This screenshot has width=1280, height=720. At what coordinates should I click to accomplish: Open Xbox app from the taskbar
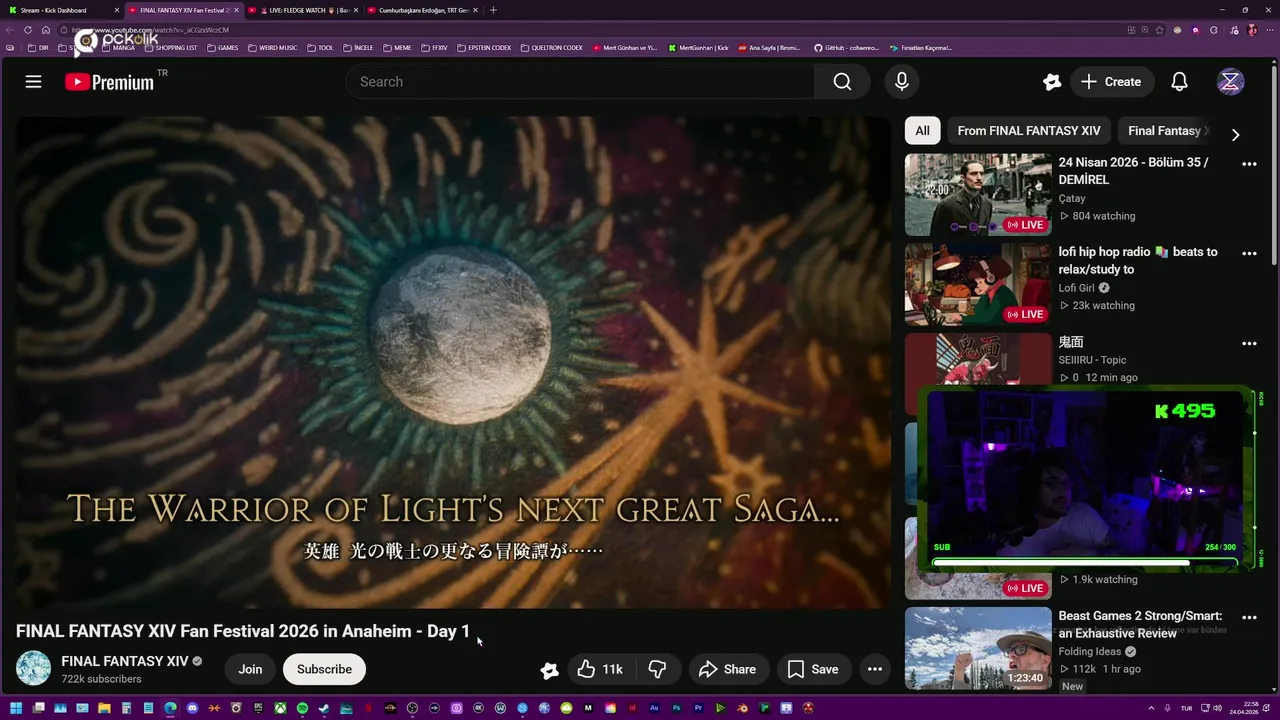coord(281,708)
